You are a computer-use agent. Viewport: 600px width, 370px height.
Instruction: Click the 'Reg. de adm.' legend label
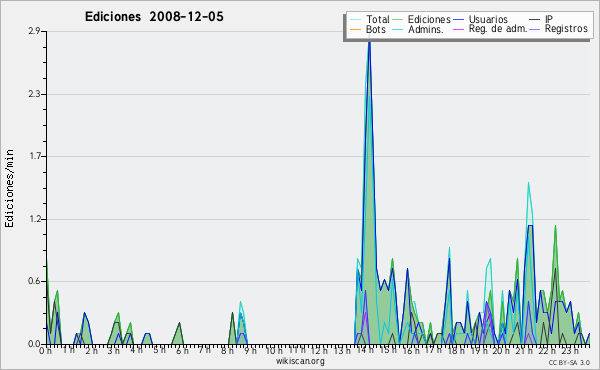(498, 29)
